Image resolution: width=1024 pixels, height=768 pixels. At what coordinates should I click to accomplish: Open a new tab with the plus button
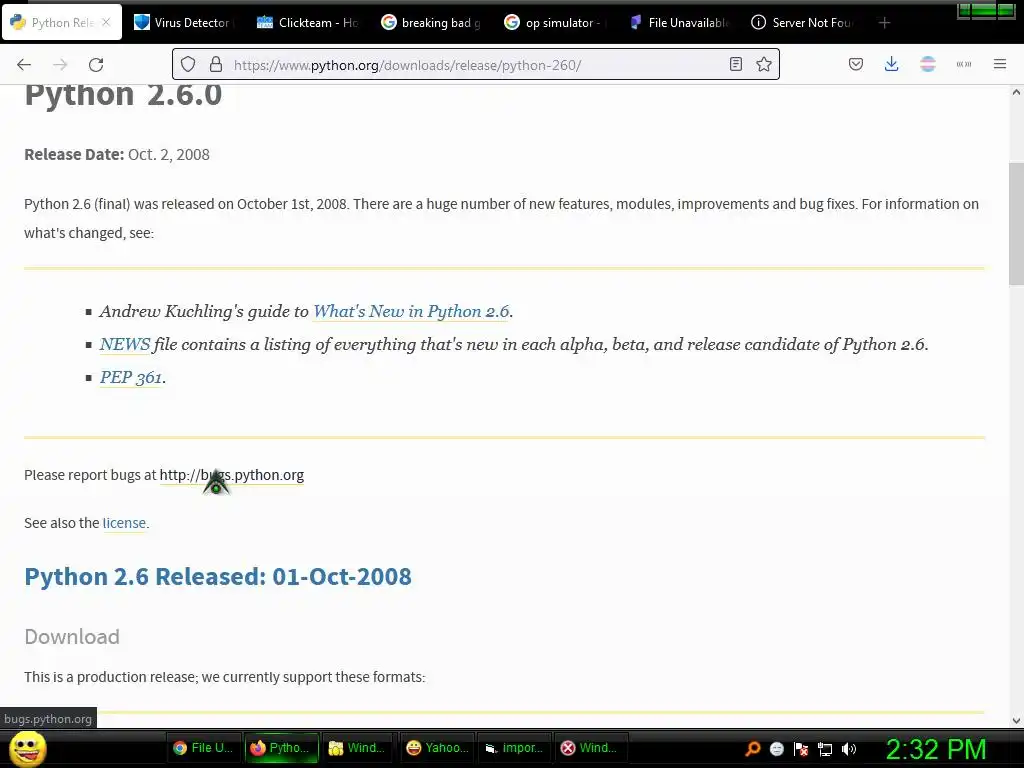tap(884, 23)
